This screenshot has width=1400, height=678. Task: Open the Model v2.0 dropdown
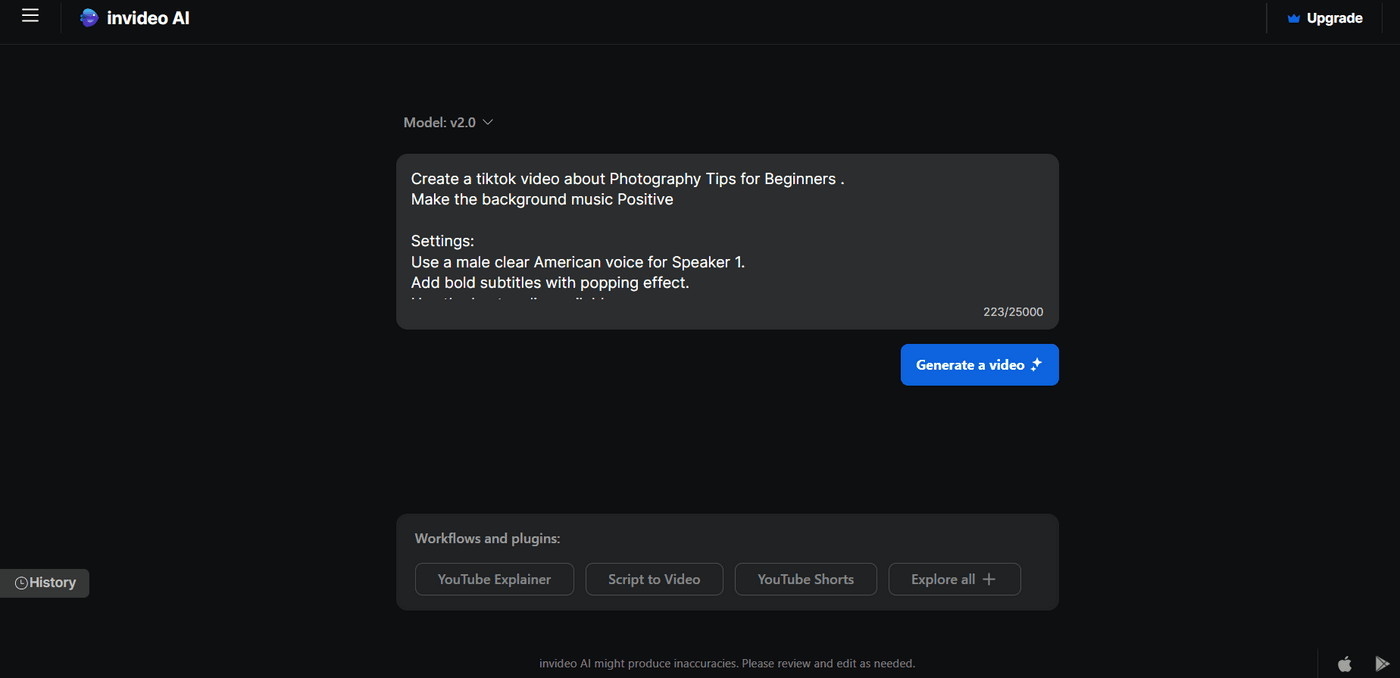tap(440, 122)
